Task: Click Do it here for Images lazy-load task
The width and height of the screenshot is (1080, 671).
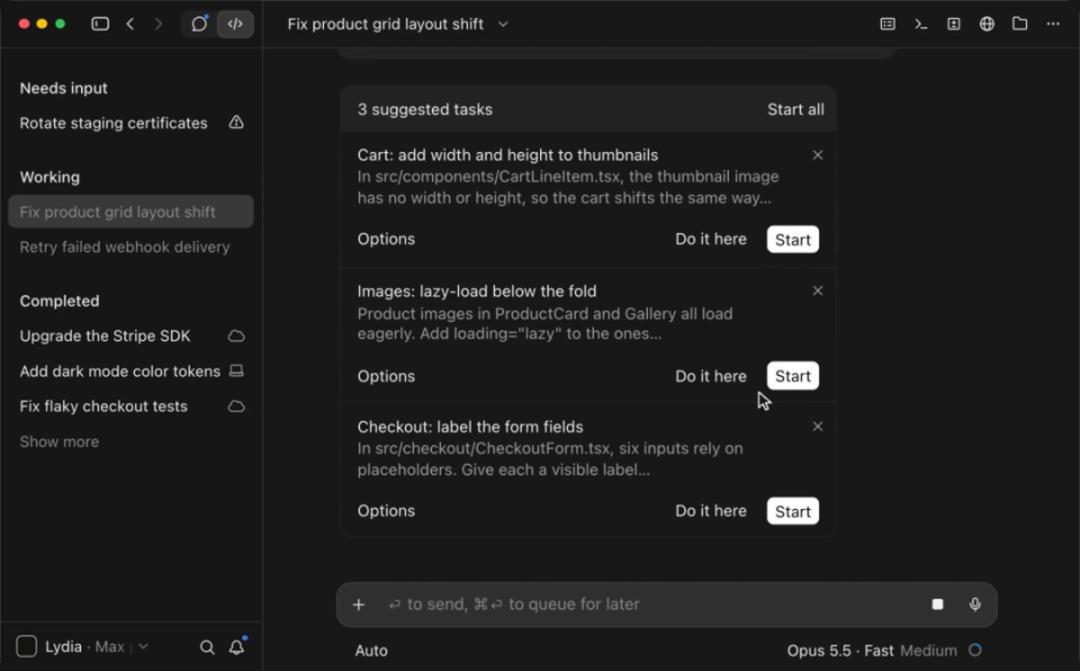Action: [711, 376]
